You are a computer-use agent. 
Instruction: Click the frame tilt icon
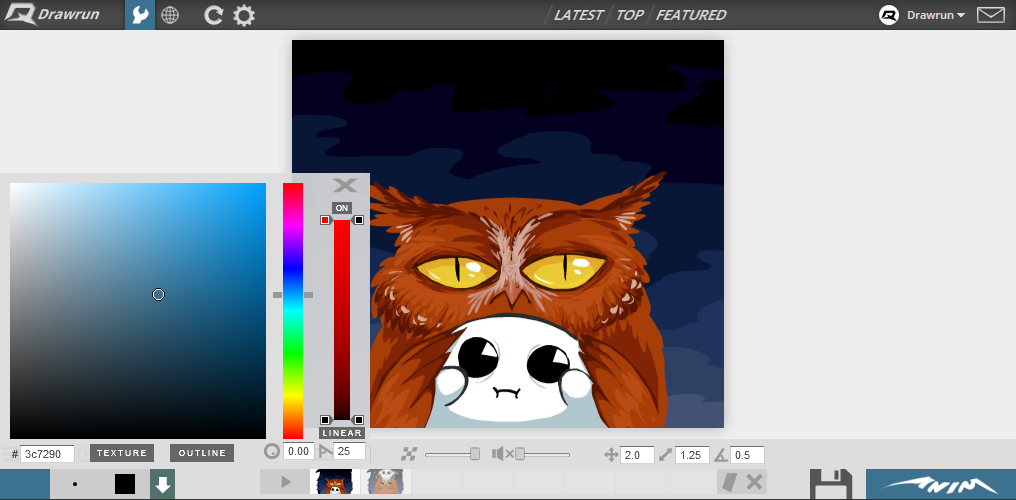[x=730, y=482]
